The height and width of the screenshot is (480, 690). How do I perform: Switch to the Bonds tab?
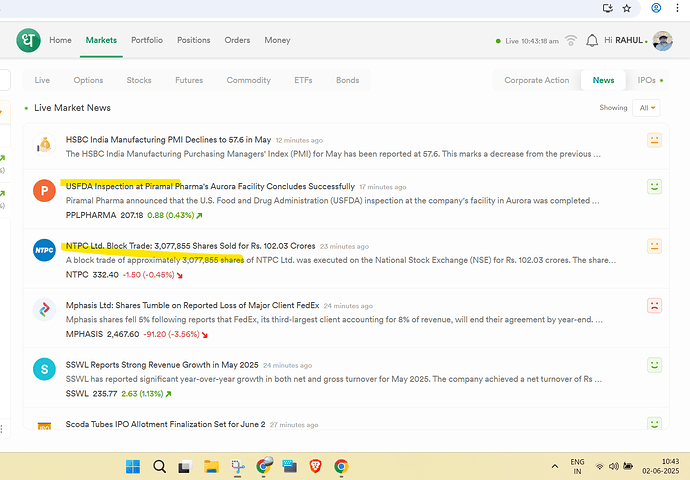click(348, 80)
